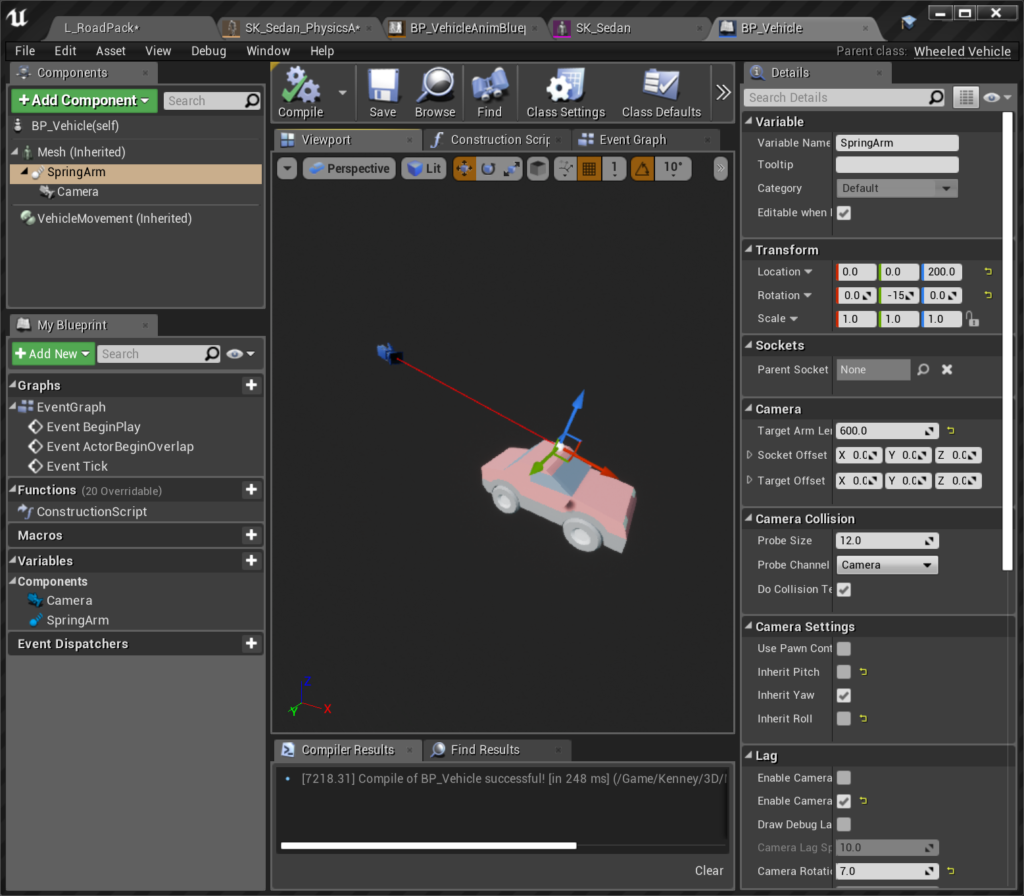Open the Add Component dropdown
Image resolution: width=1024 pixels, height=896 pixels.
84,100
